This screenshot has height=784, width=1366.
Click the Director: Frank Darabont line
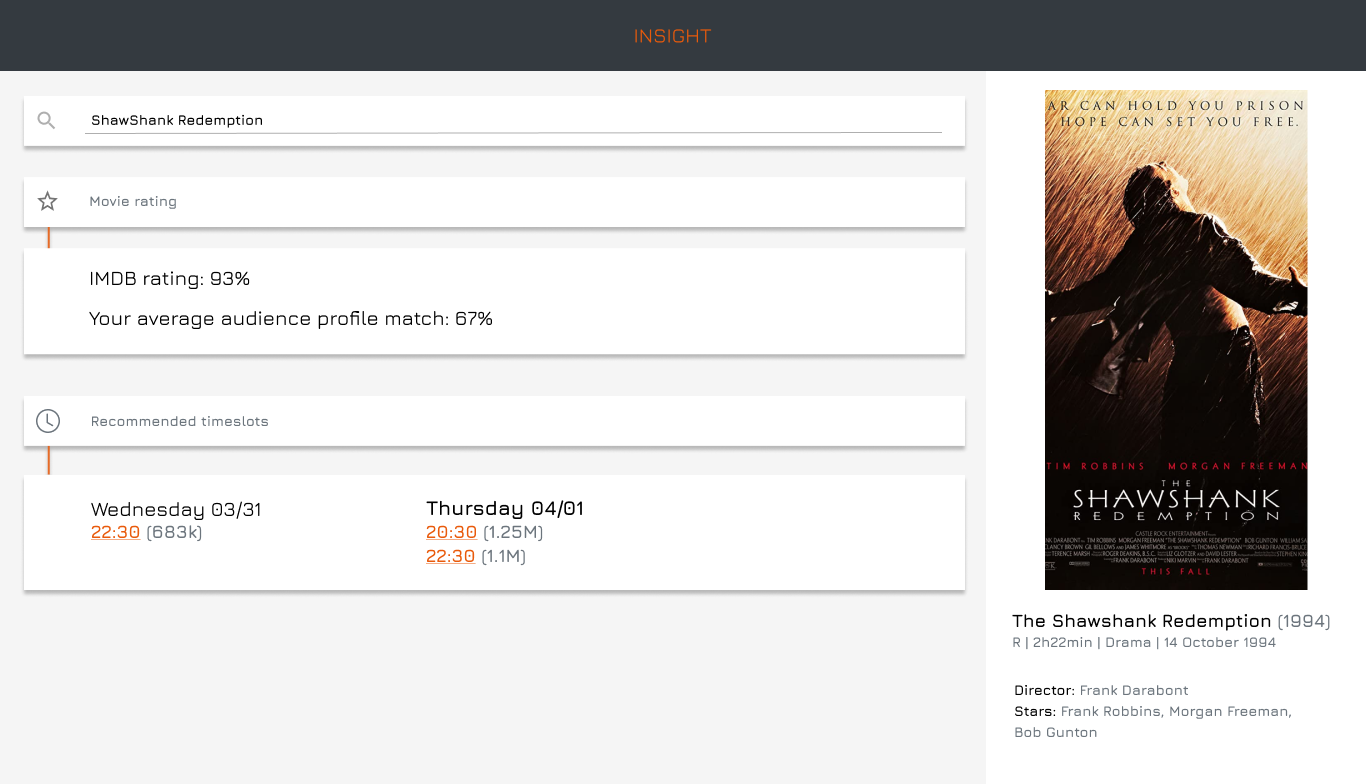(1101, 690)
